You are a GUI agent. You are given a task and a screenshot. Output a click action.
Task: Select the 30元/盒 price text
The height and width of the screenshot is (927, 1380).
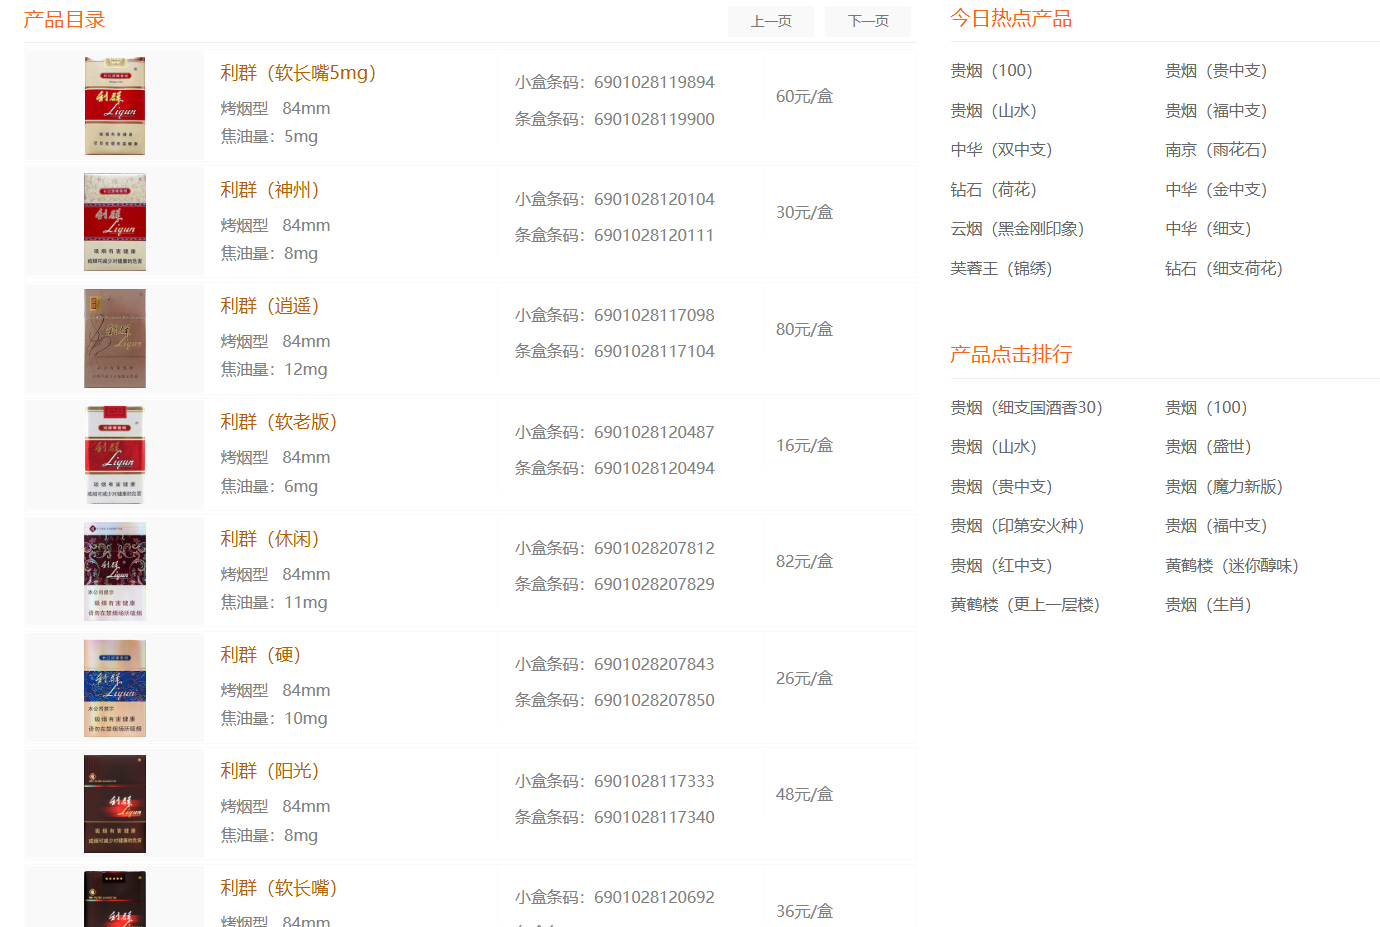pos(804,213)
